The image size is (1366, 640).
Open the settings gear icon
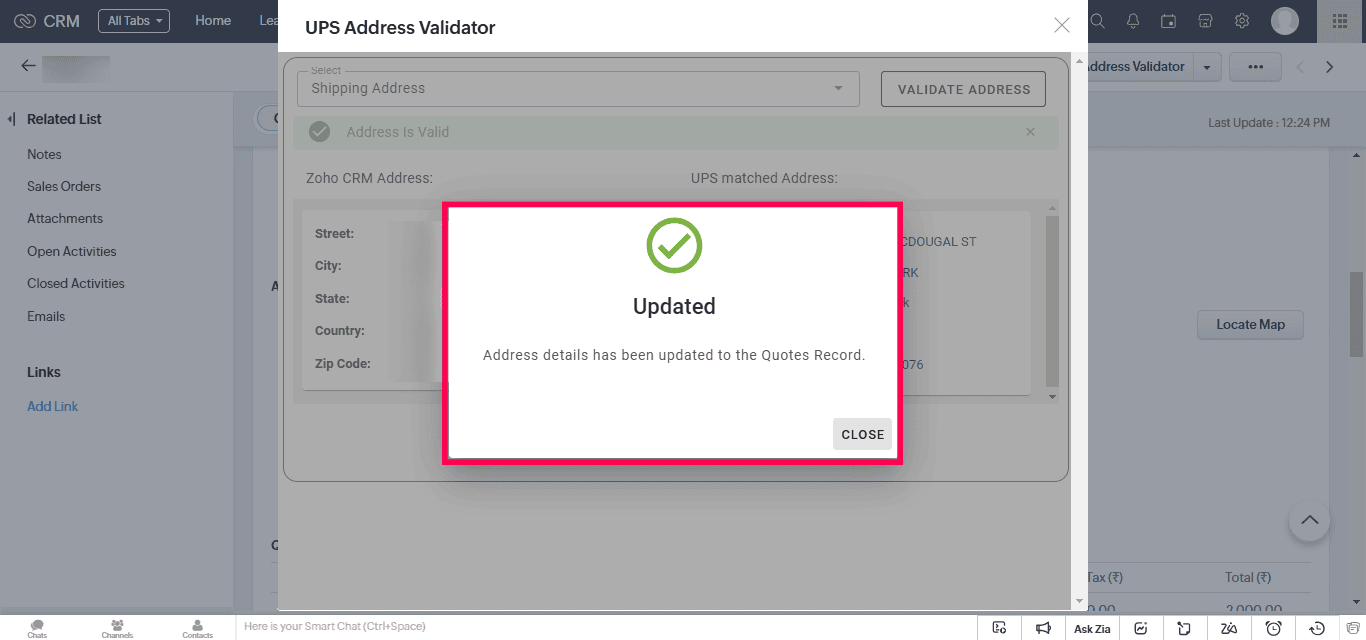pyautogui.click(x=1242, y=21)
